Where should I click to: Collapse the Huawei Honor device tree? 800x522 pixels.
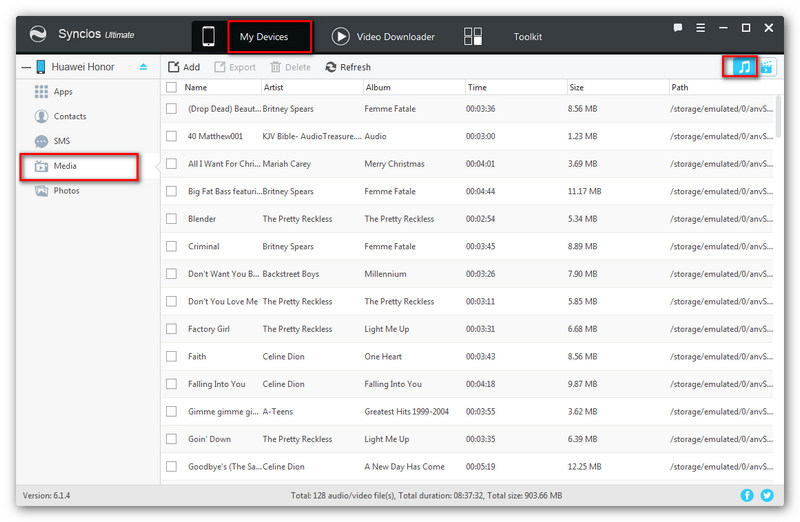coord(26,67)
